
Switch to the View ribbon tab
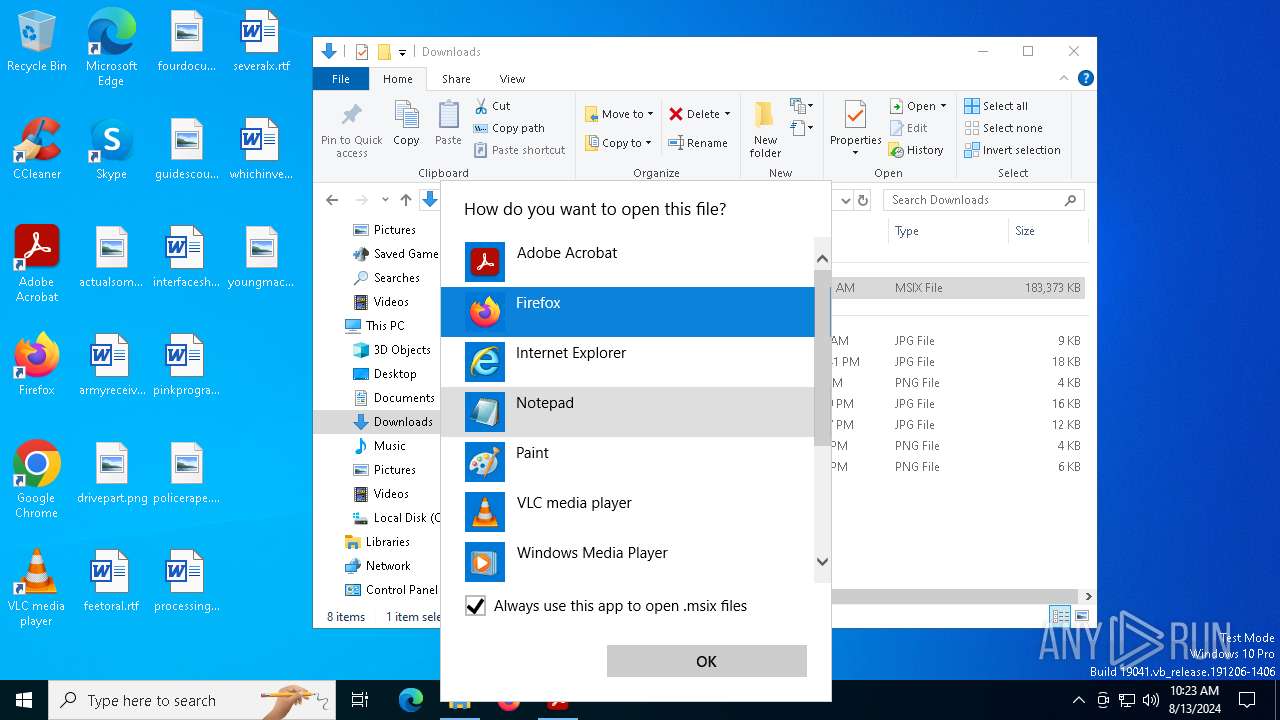click(512, 79)
